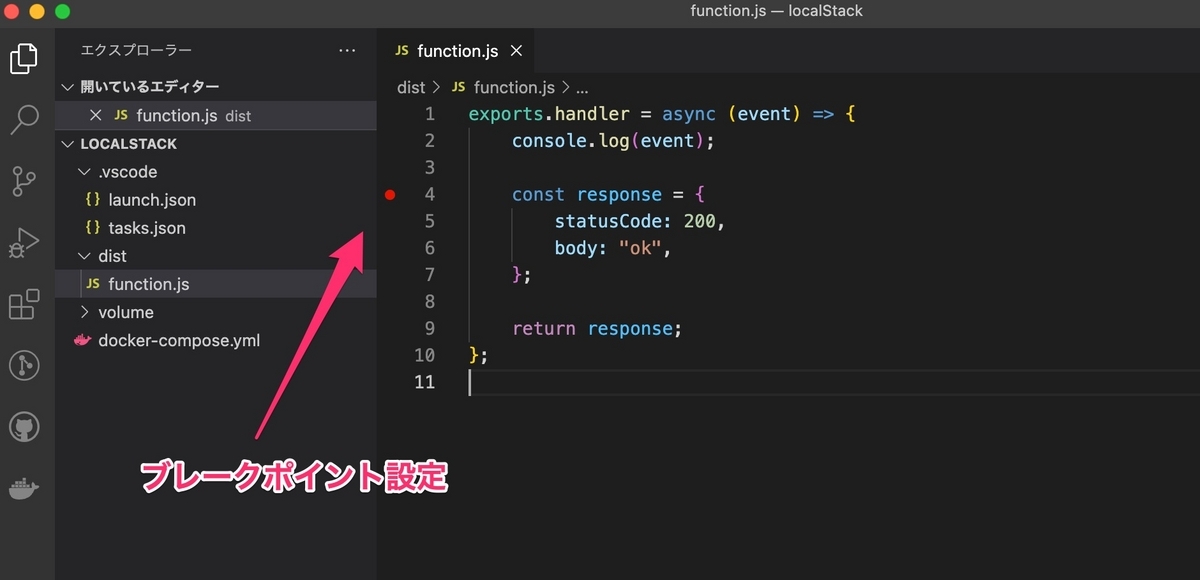Click the dist breadcrumb segment

[411, 87]
